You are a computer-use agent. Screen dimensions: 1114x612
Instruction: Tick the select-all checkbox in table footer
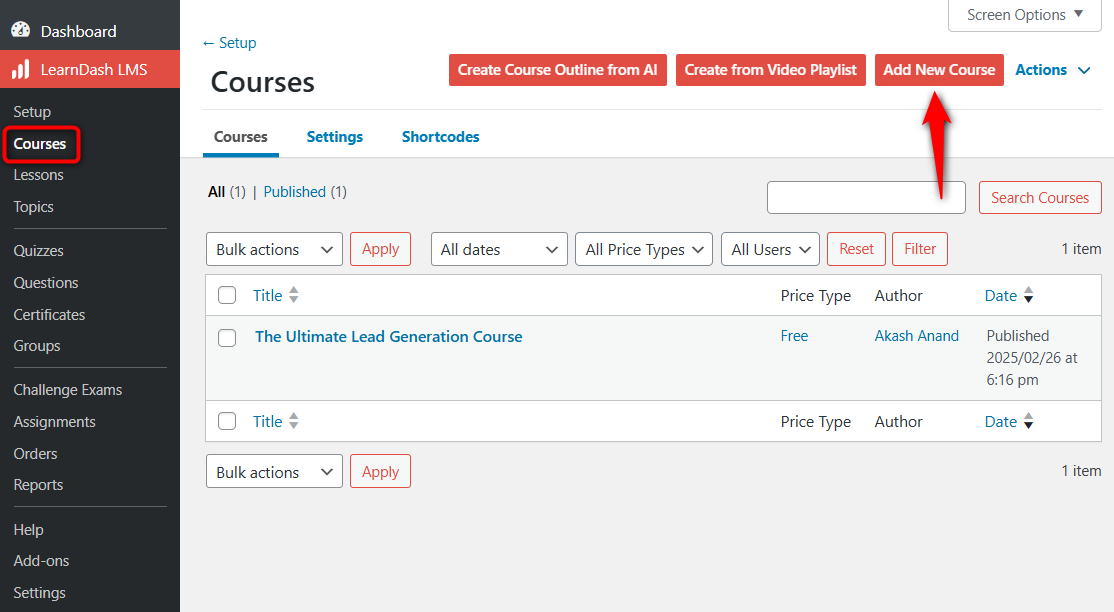[227, 422]
